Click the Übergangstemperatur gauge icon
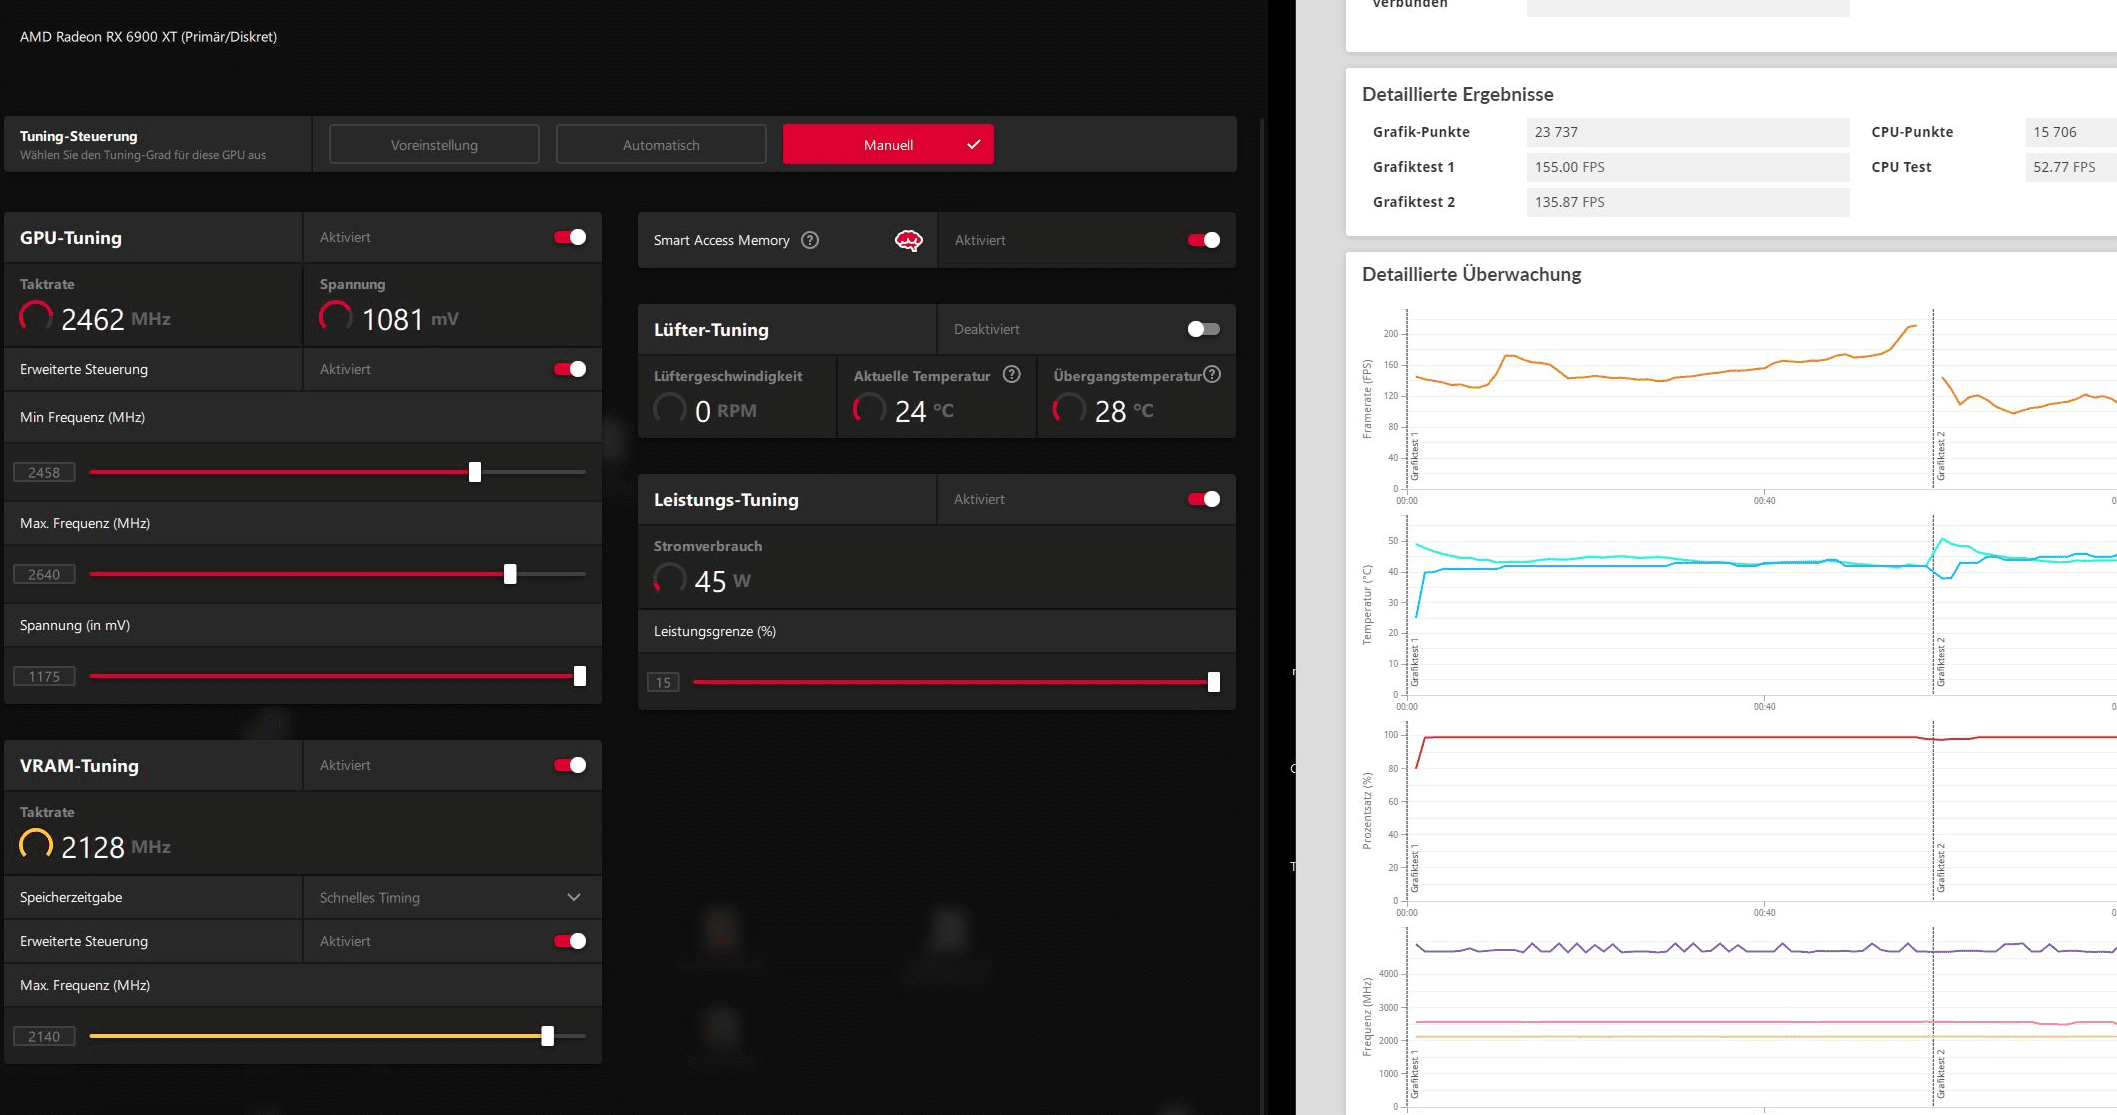 click(x=1069, y=410)
